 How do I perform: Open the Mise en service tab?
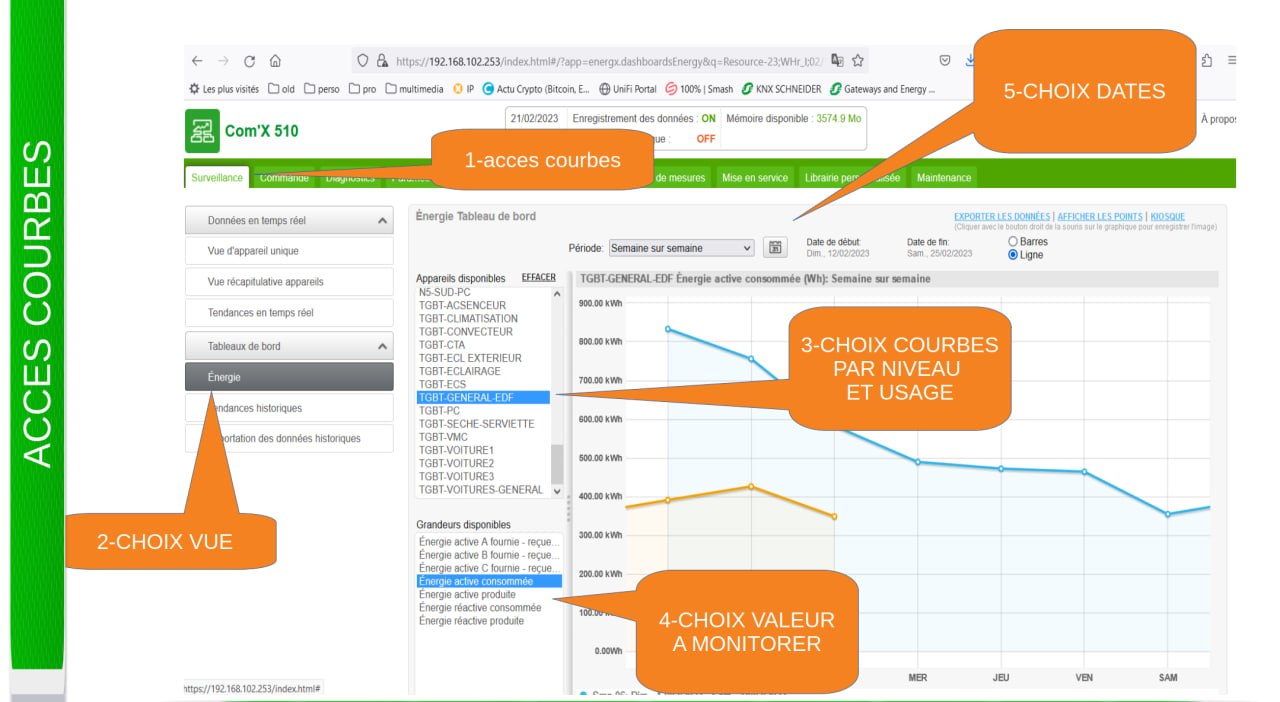click(x=755, y=178)
